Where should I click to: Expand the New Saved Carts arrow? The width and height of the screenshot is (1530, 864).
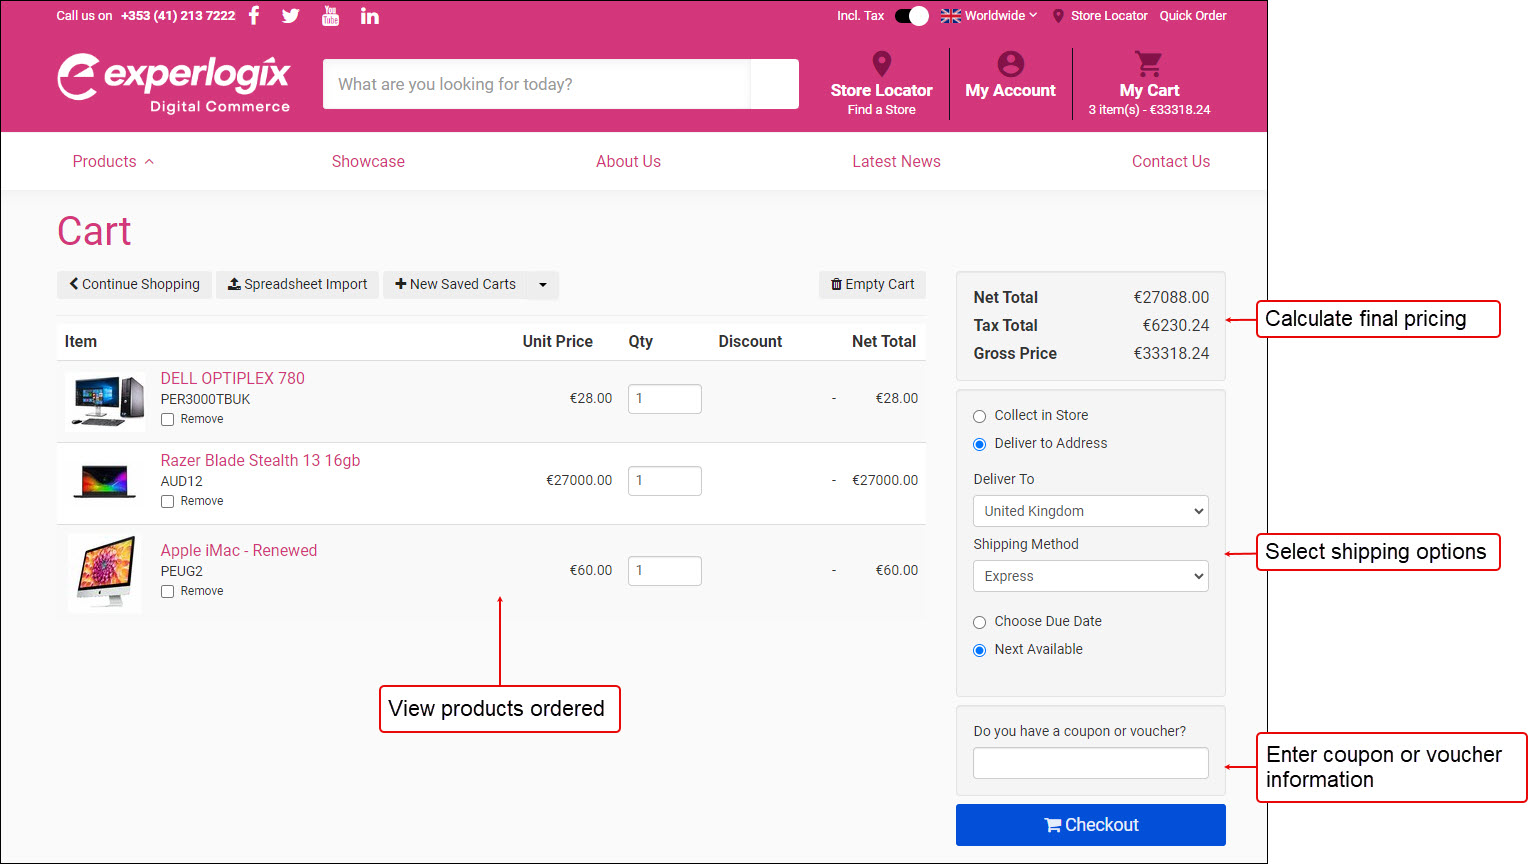541,284
